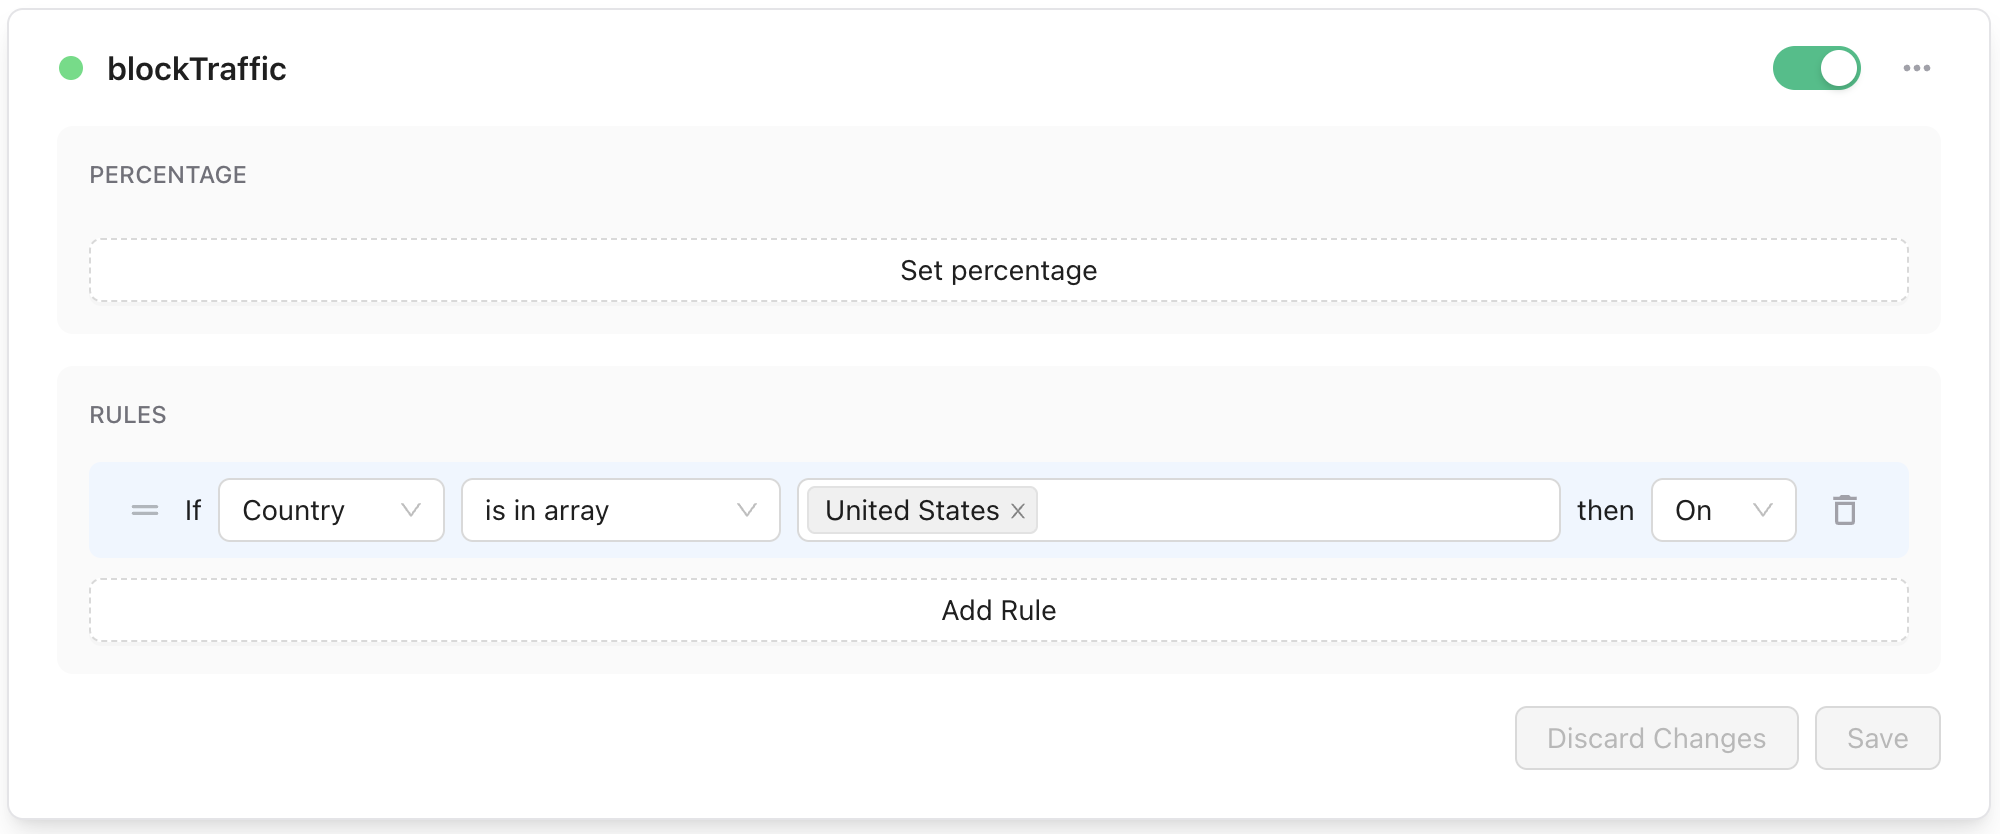Click the chevron arrow in Country dropdown
Viewport: 2000px width, 834px height.
tap(410, 510)
